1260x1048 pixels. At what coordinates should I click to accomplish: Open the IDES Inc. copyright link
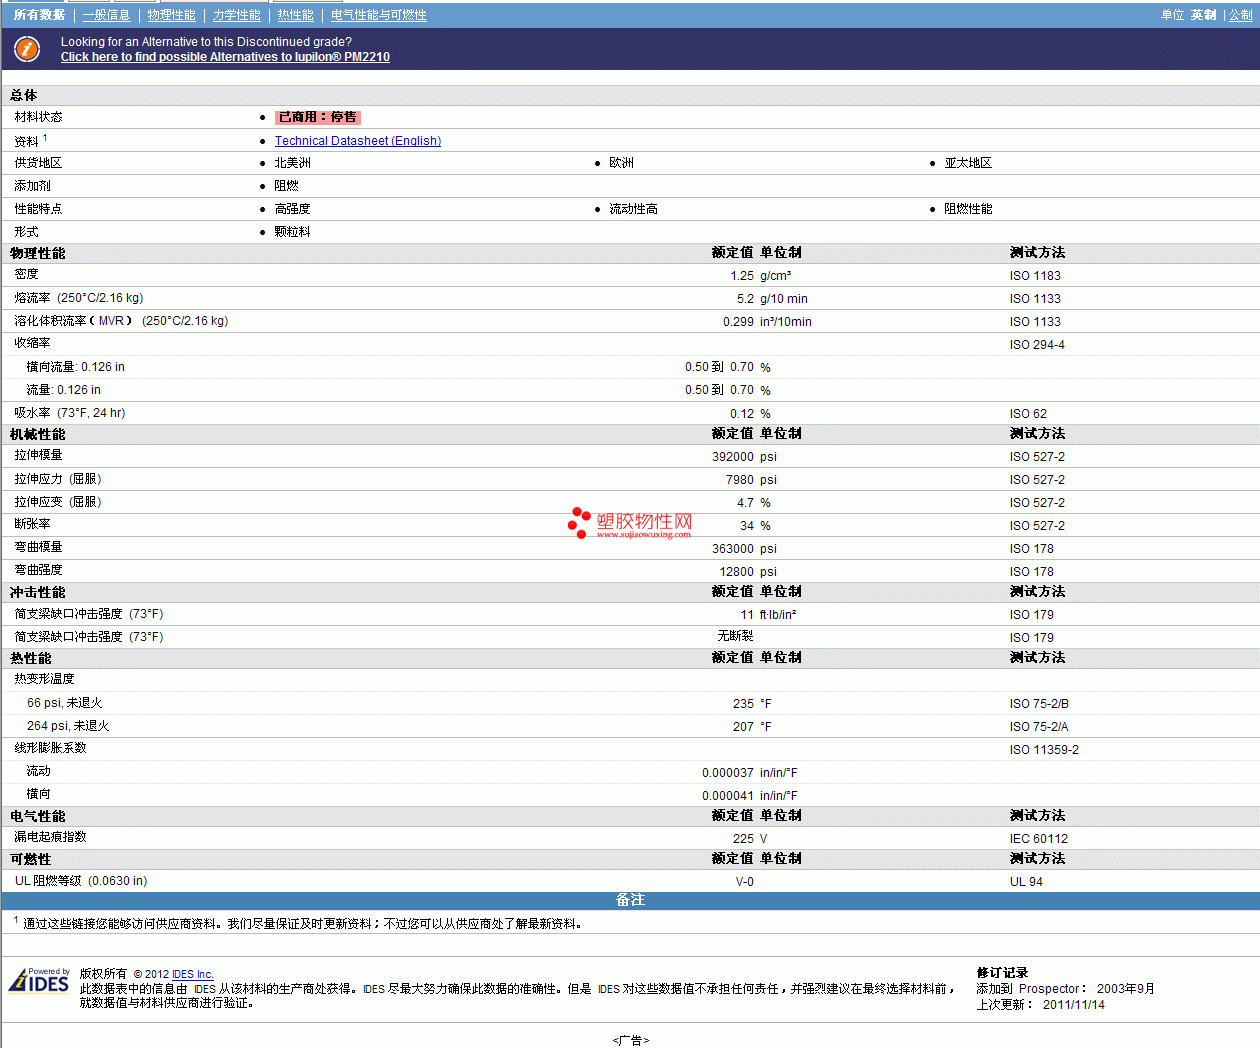pos(192,974)
